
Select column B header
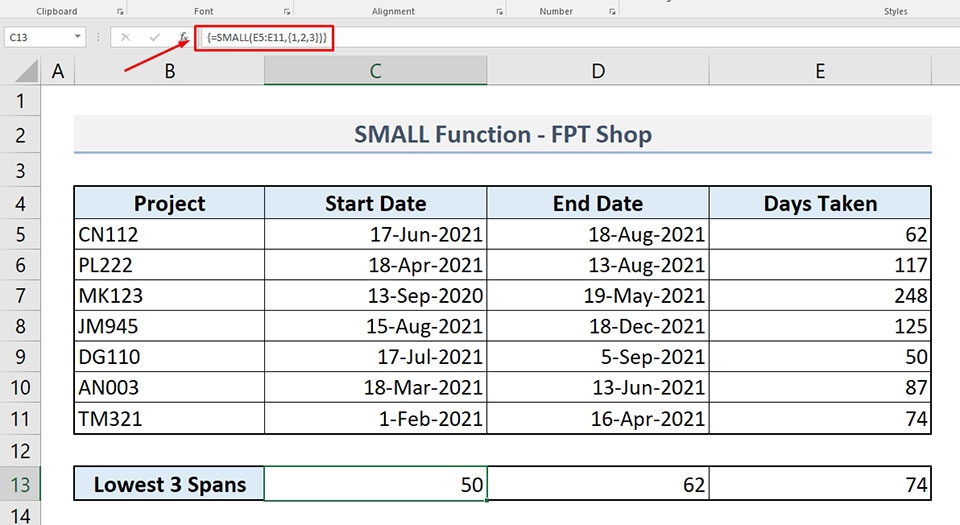[x=170, y=71]
